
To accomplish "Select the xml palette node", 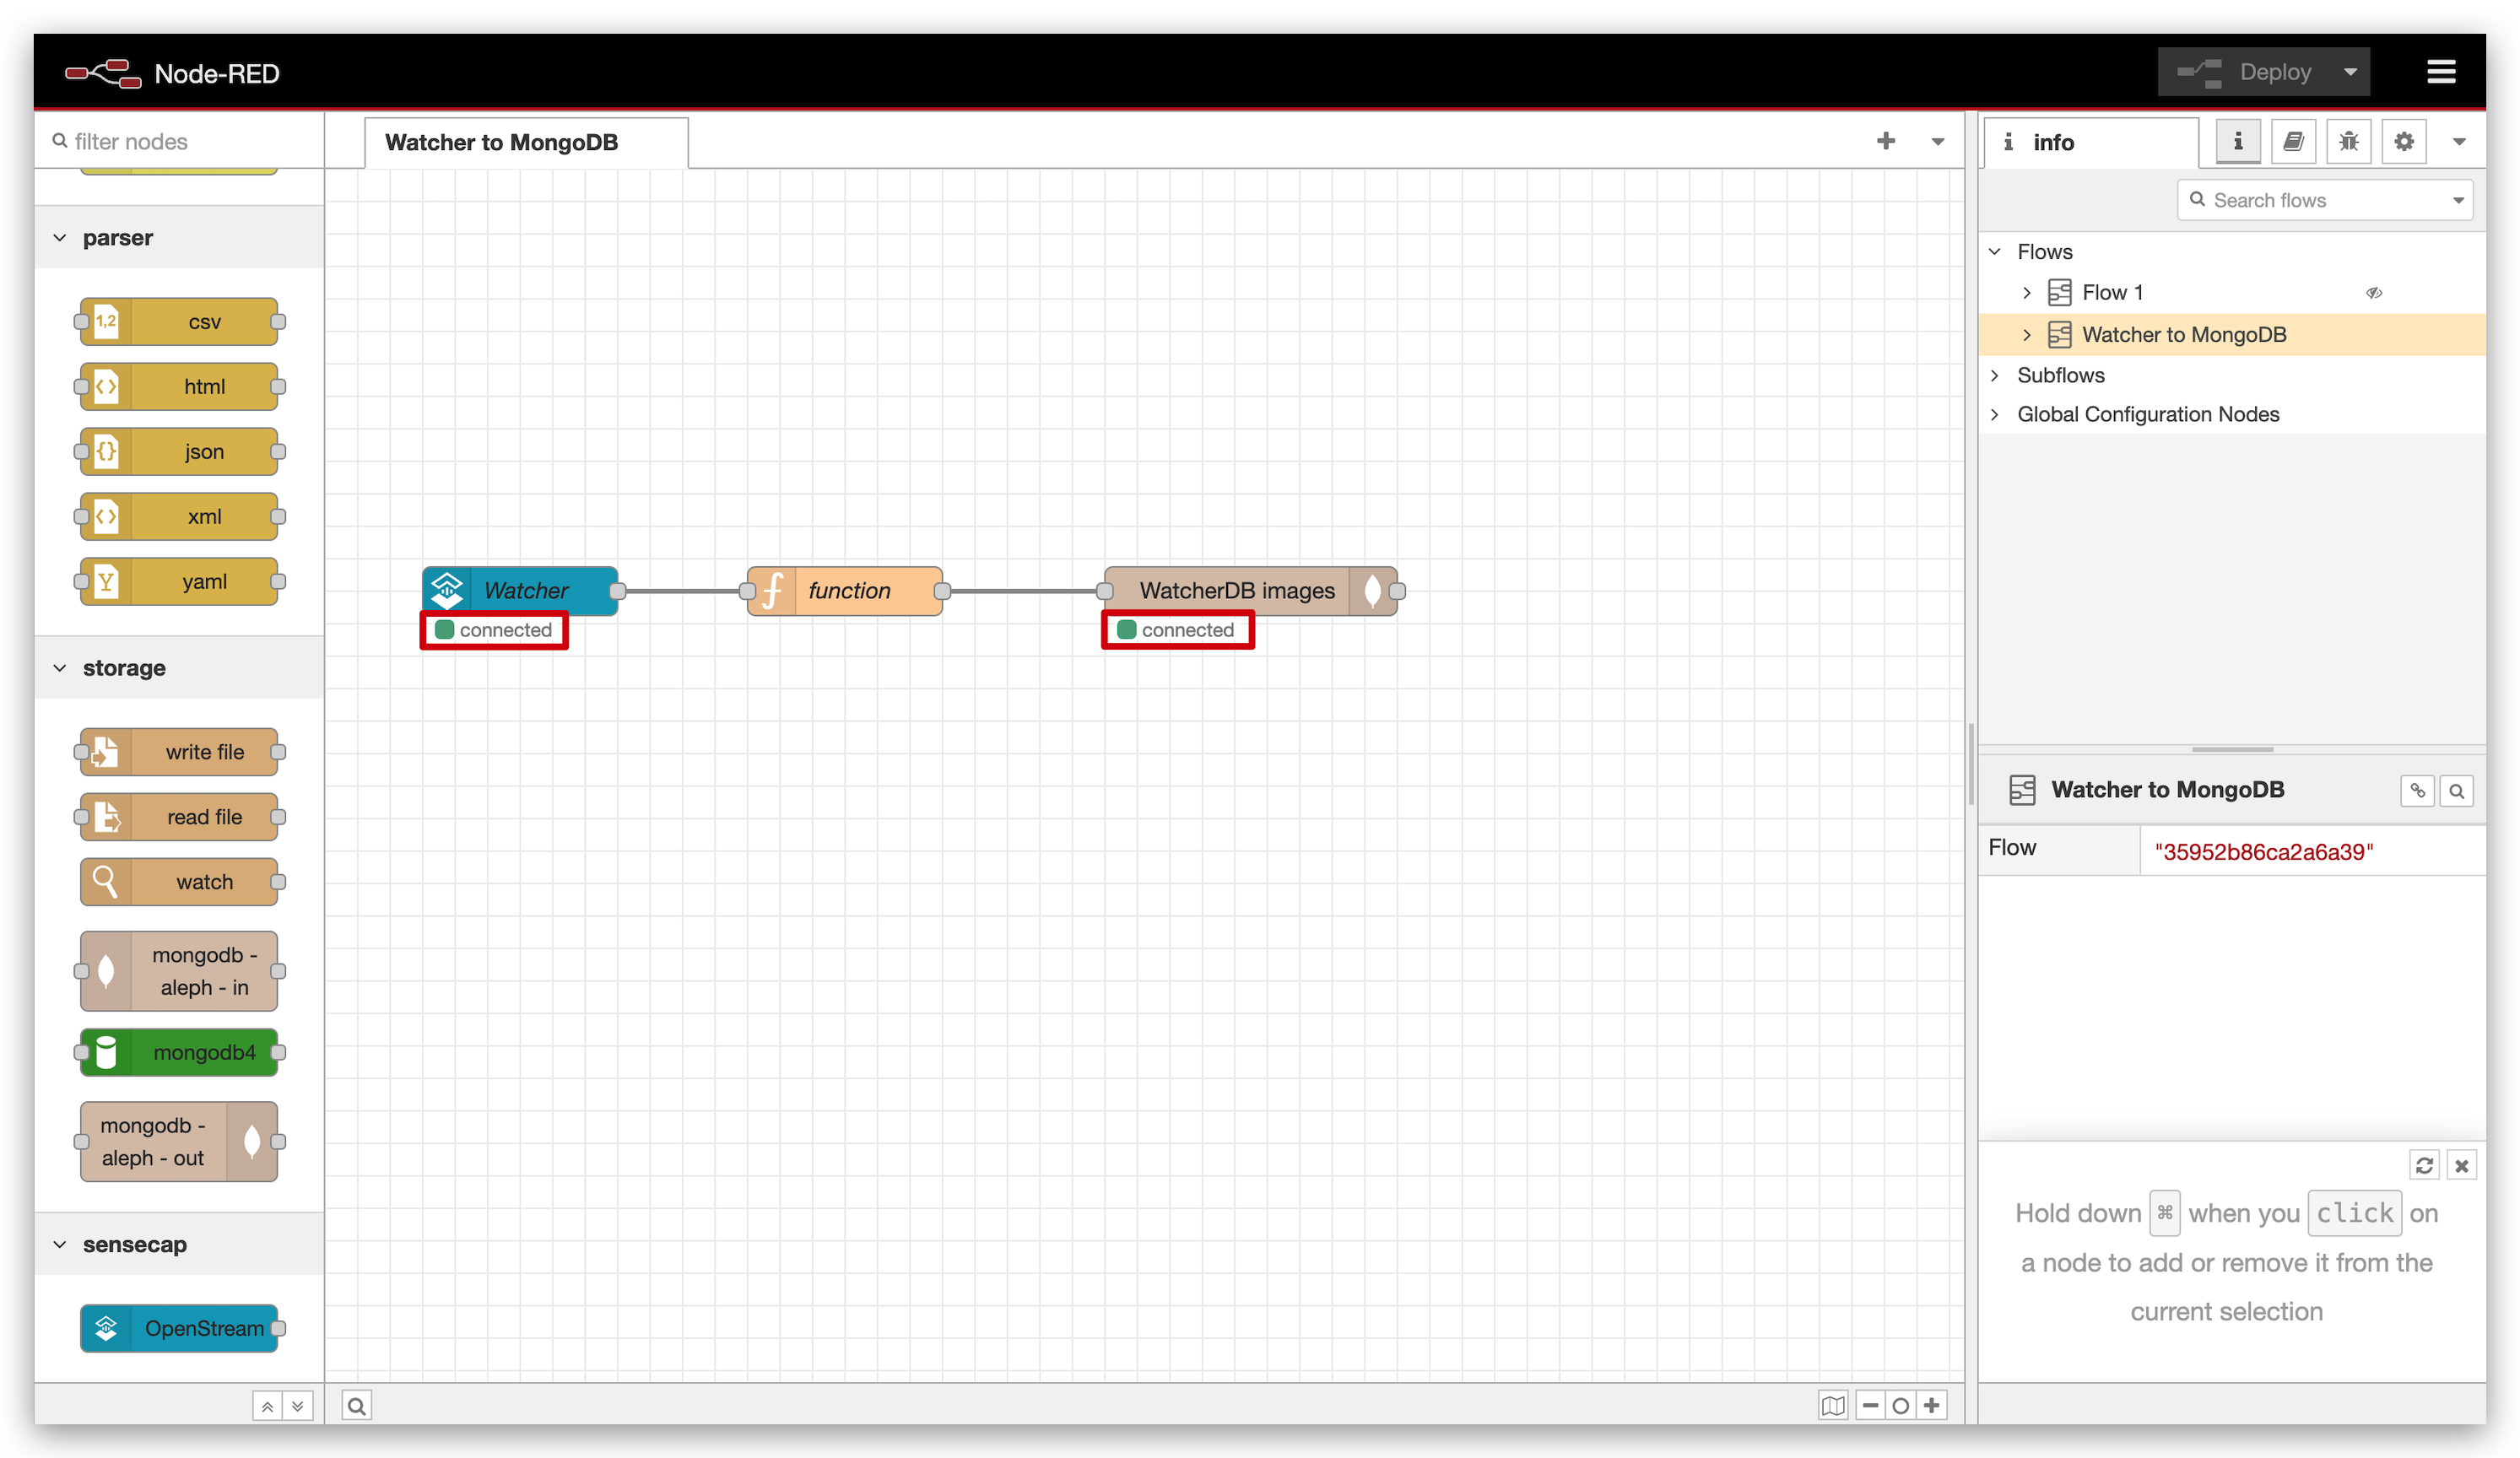I will tap(179, 517).
